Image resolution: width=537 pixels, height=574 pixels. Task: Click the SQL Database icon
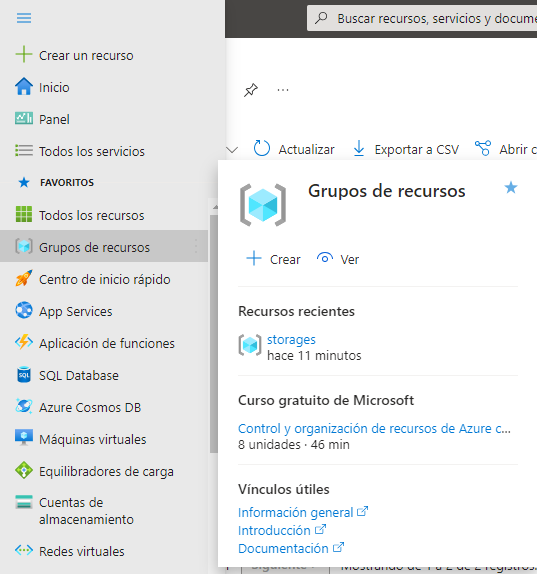[24, 374]
